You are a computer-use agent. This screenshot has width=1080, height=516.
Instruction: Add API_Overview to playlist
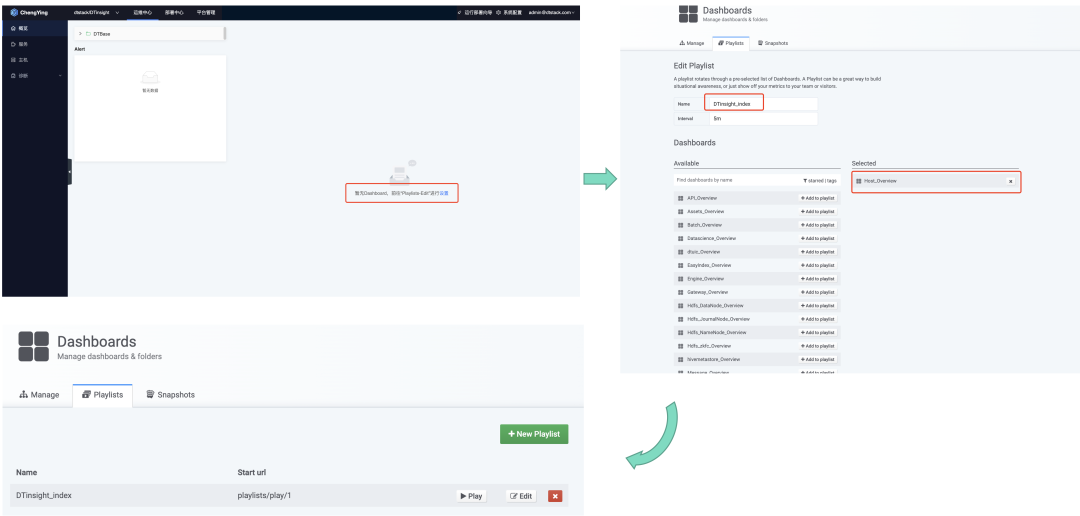(818, 198)
